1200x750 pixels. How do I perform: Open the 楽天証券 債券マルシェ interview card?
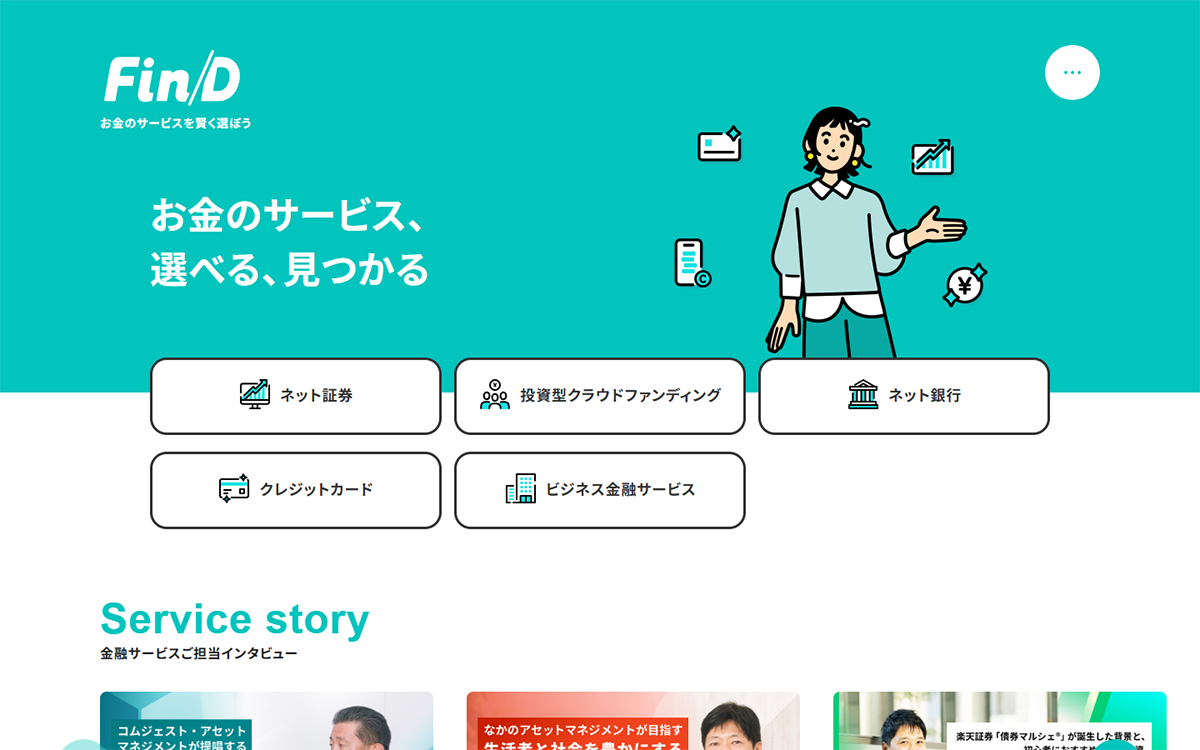[1000, 721]
